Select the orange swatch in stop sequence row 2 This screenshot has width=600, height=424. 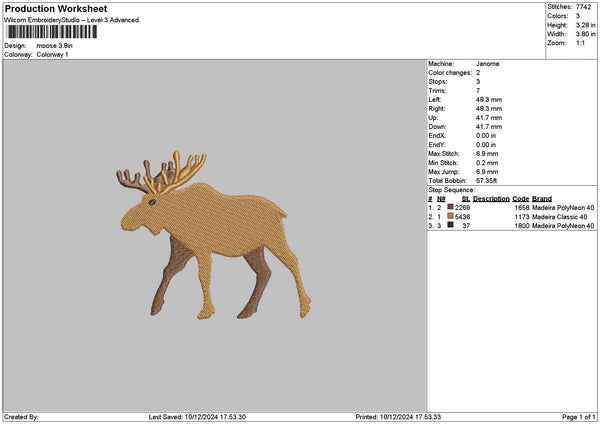pos(451,216)
